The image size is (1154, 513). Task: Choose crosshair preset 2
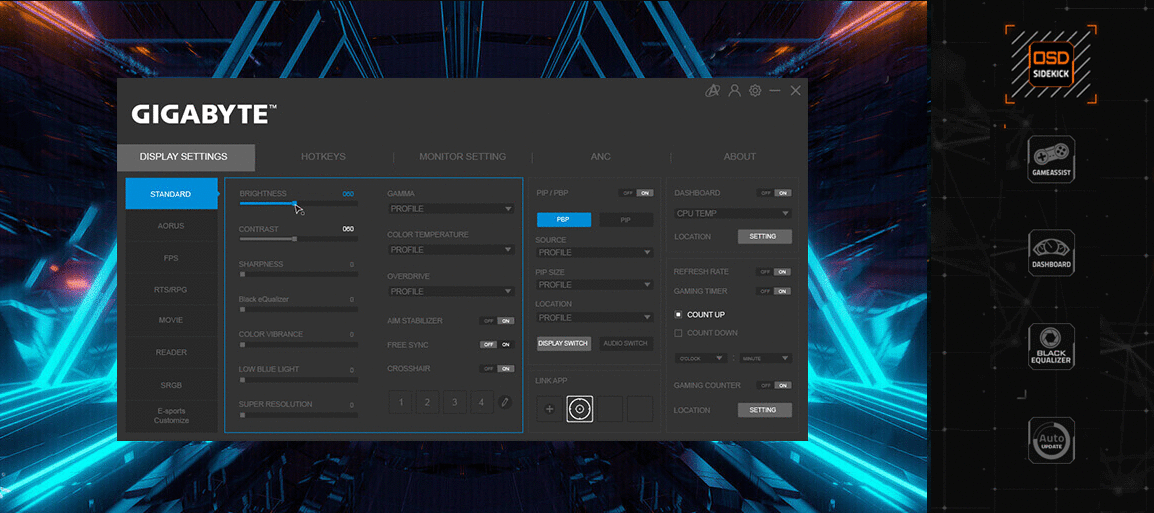pos(427,402)
